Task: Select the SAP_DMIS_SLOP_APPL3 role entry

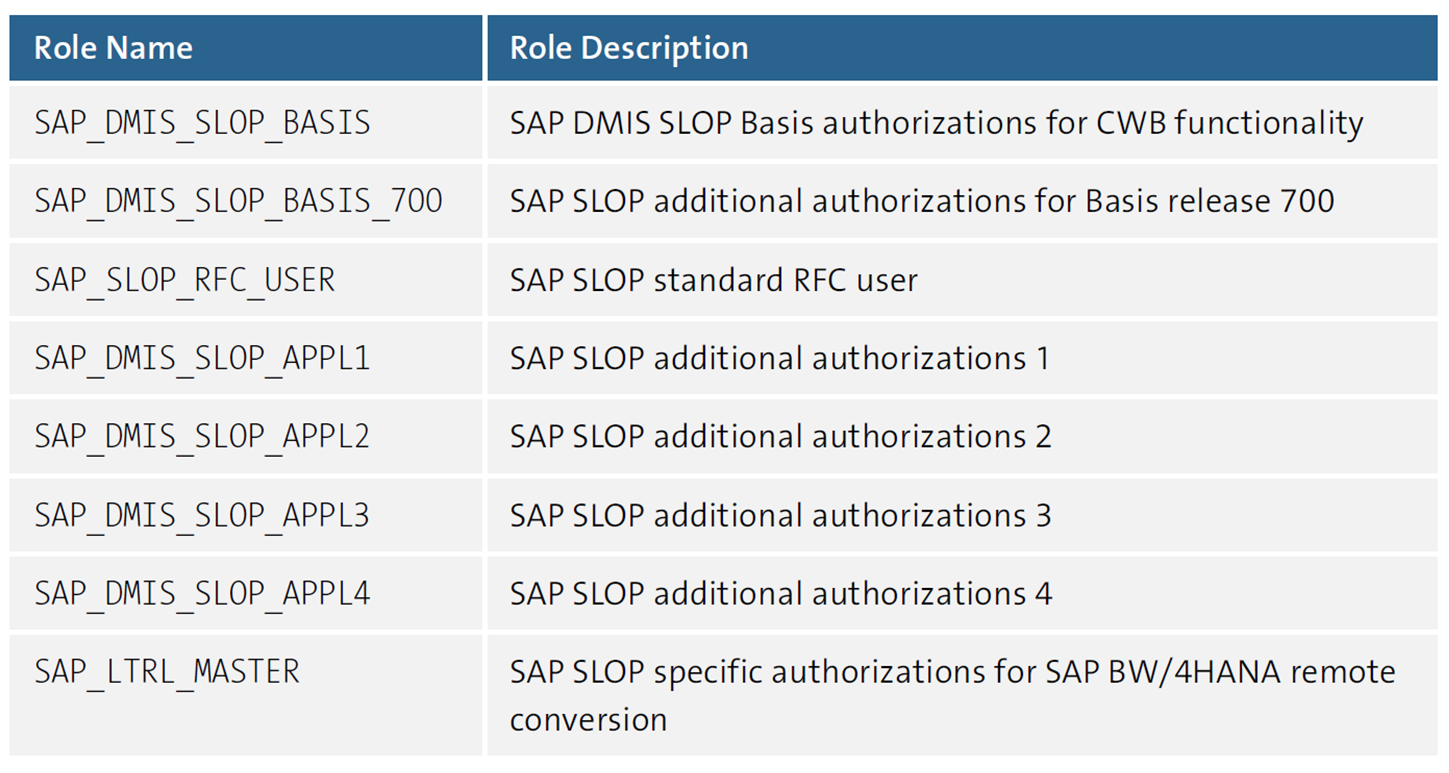Action: click(x=200, y=515)
